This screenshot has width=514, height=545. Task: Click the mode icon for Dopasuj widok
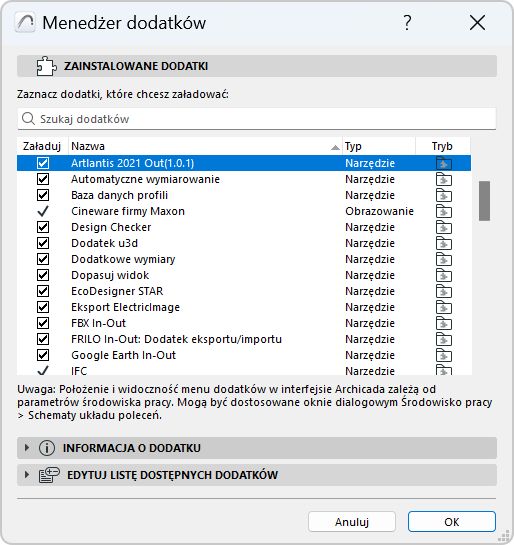[x=444, y=275]
